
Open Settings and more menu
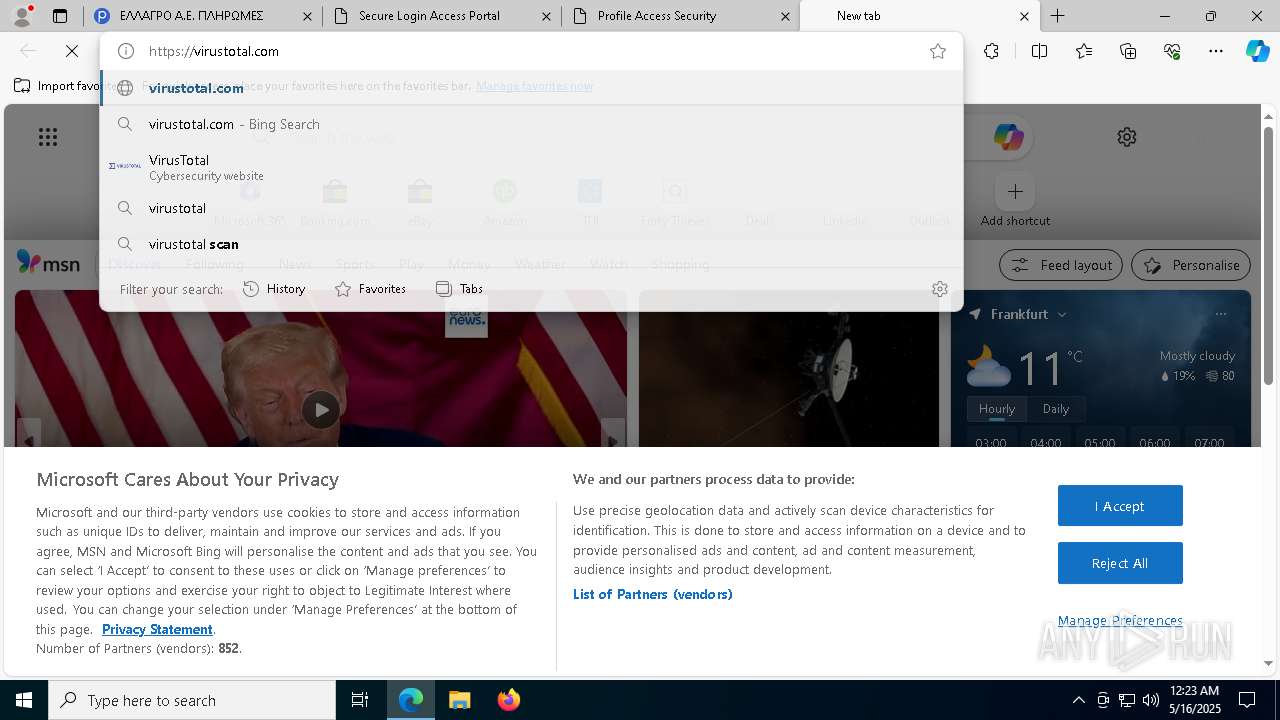click(1216, 51)
